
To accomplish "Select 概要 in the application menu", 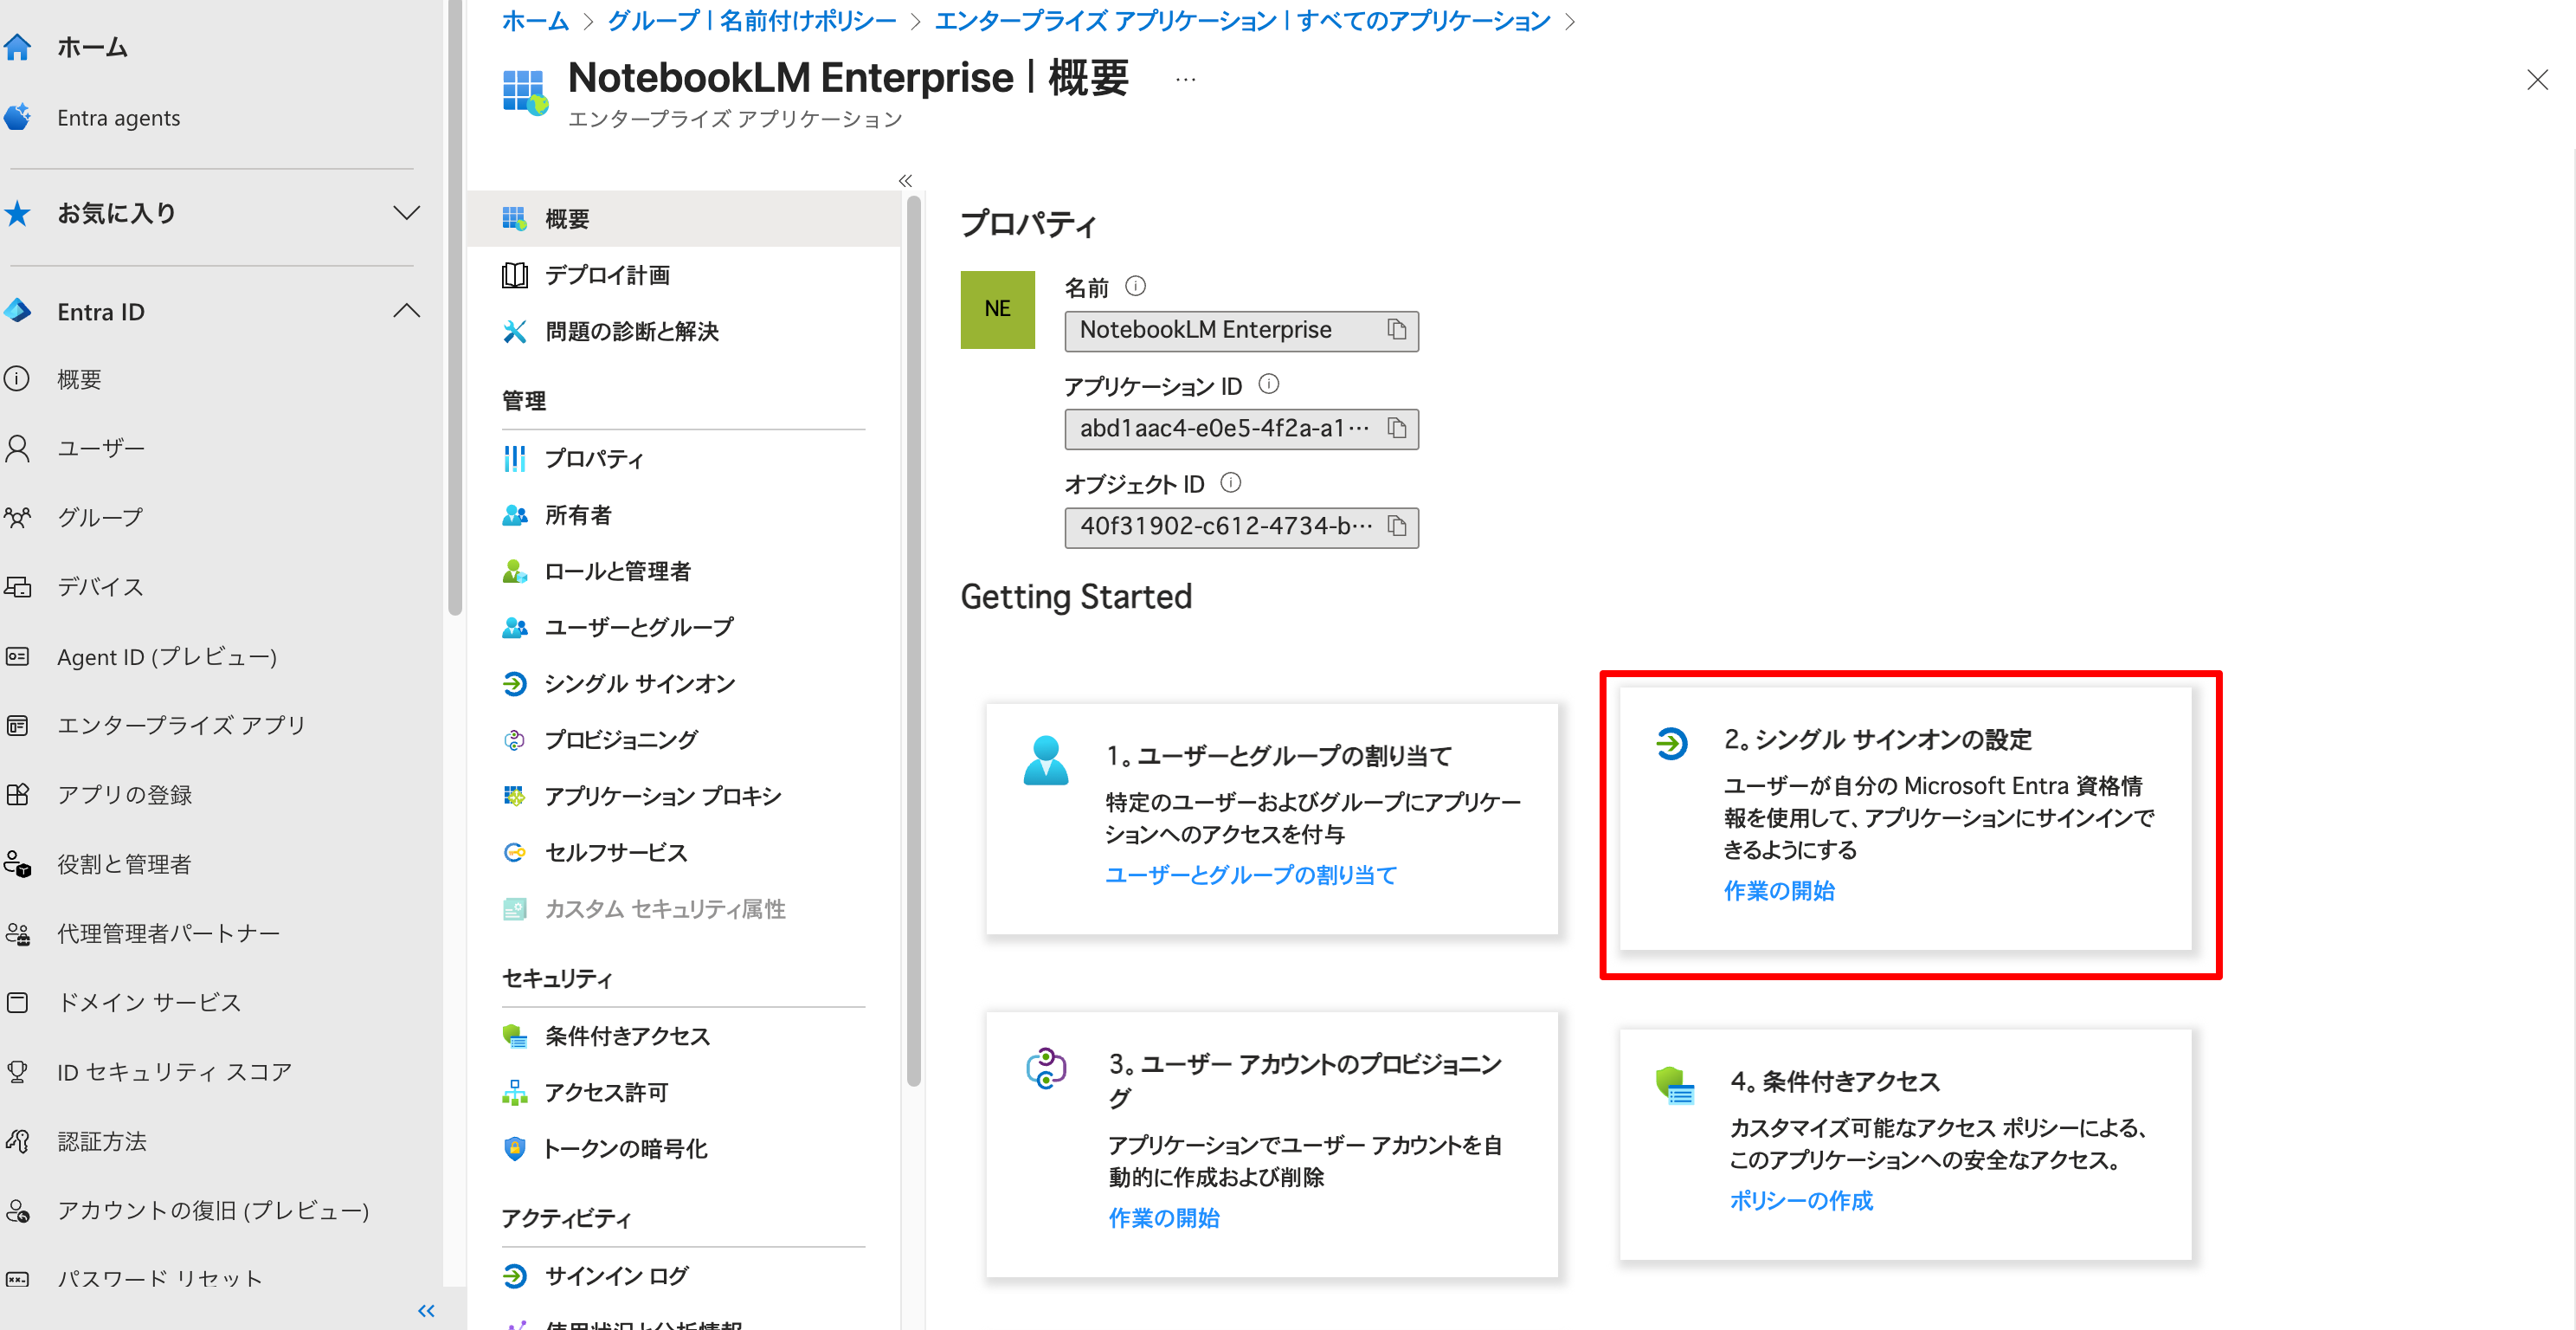I will coord(566,218).
